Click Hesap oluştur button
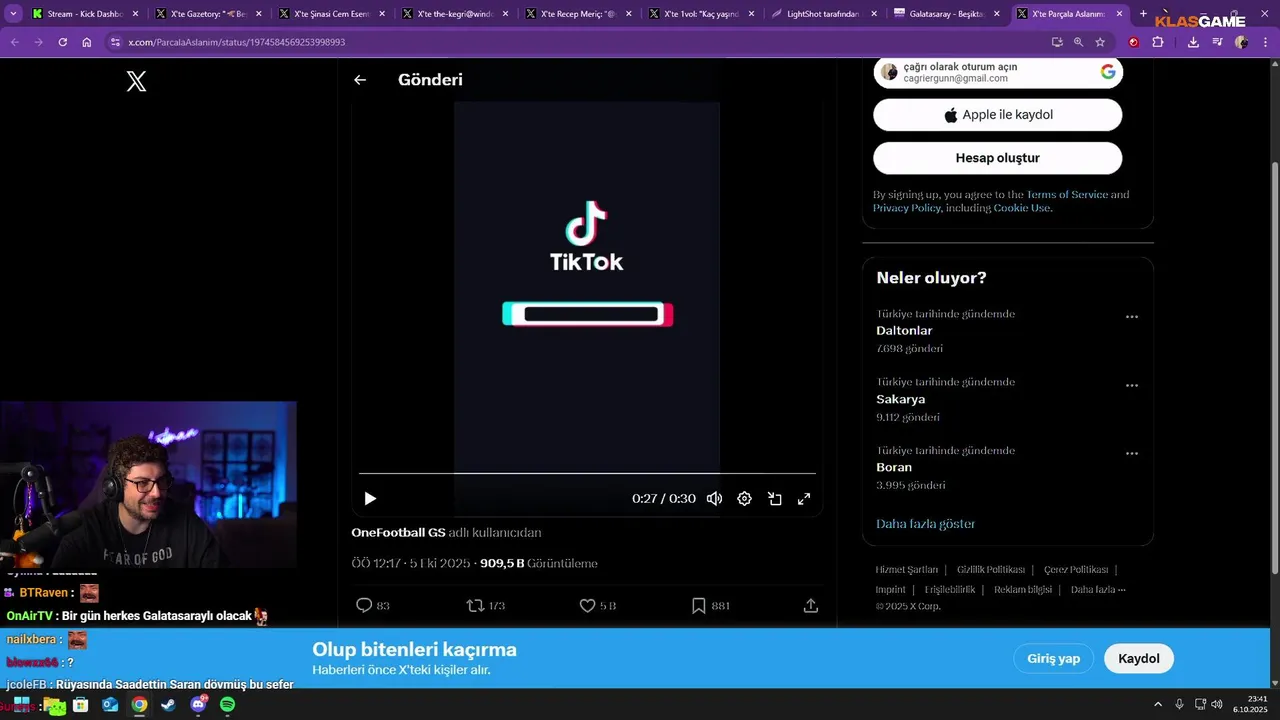Viewport: 1280px width, 720px height. pyautogui.click(x=998, y=158)
